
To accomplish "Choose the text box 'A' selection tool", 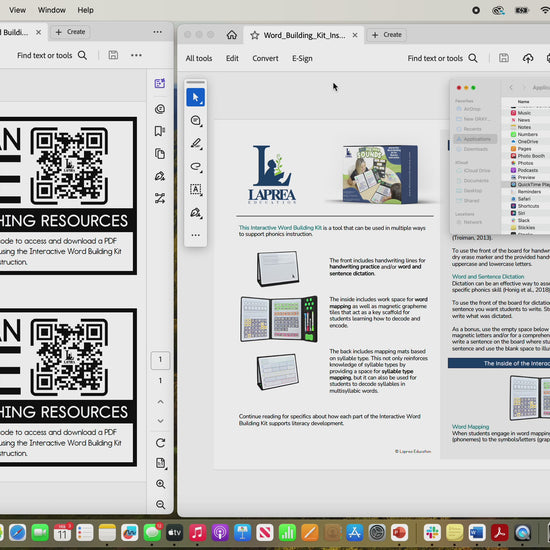I will click(x=195, y=189).
